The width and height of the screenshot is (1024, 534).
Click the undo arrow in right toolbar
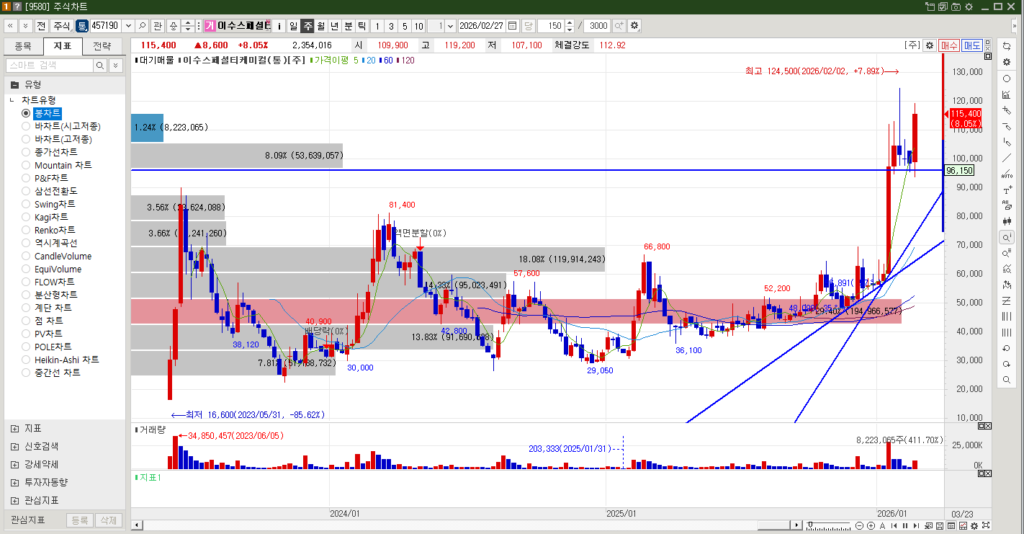pyautogui.click(x=1006, y=349)
